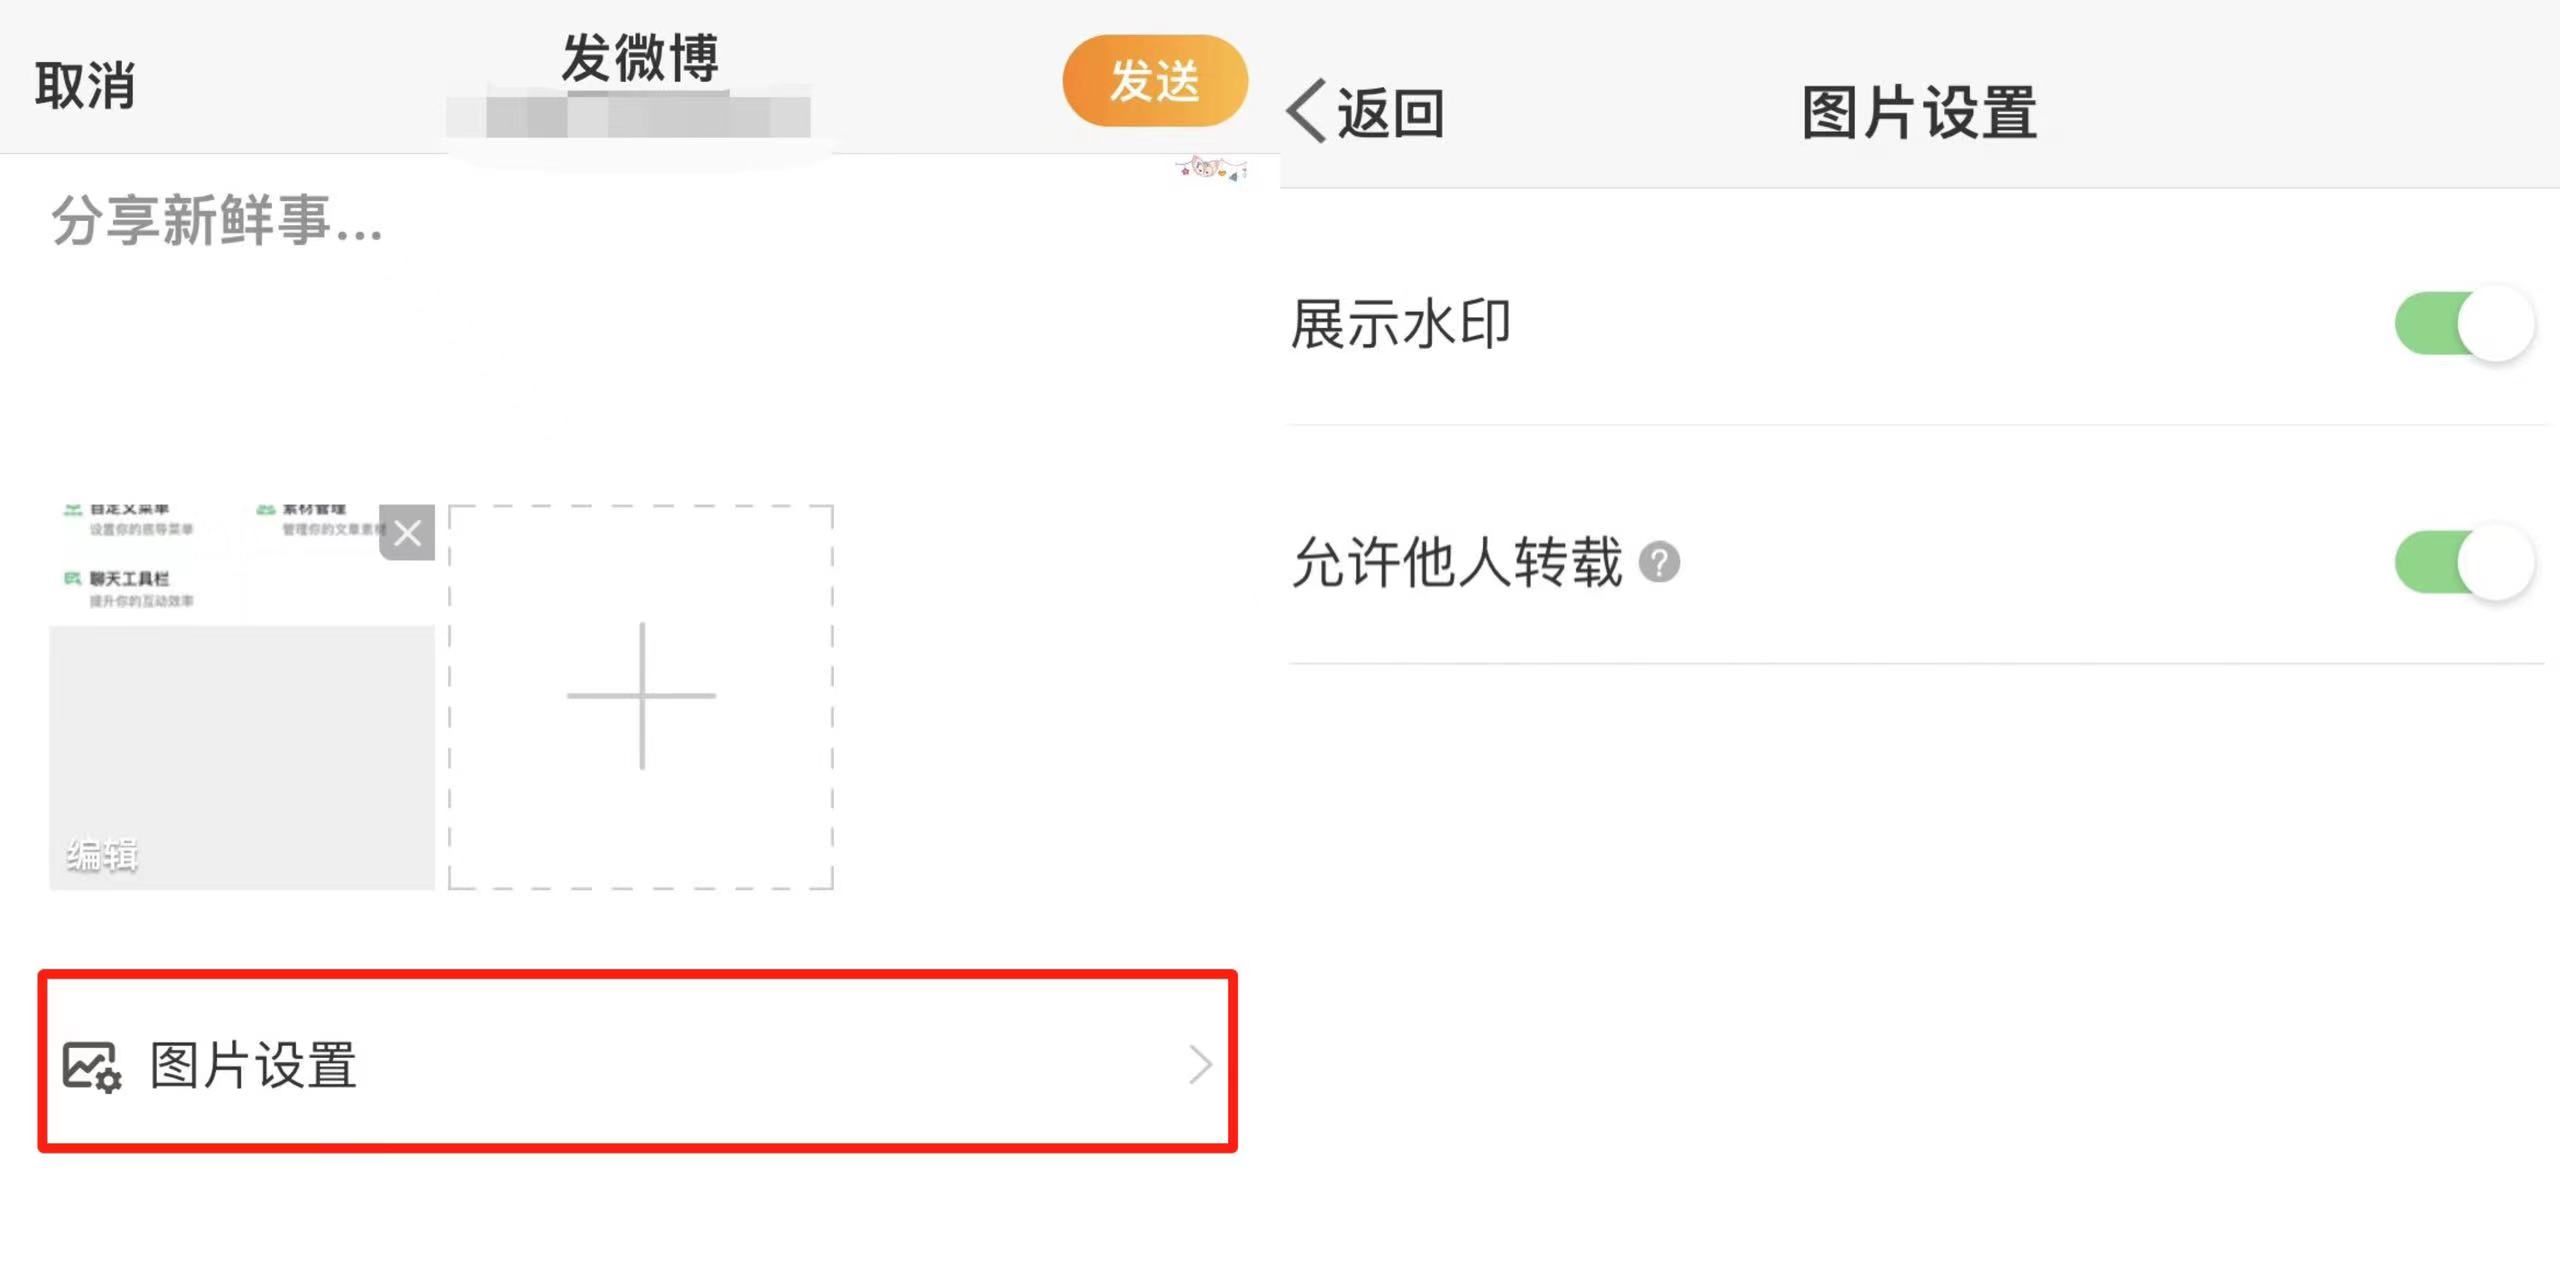Click the picture settings gear-image icon
Image resolution: width=2560 pixels, height=1280 pixels.
point(92,1066)
